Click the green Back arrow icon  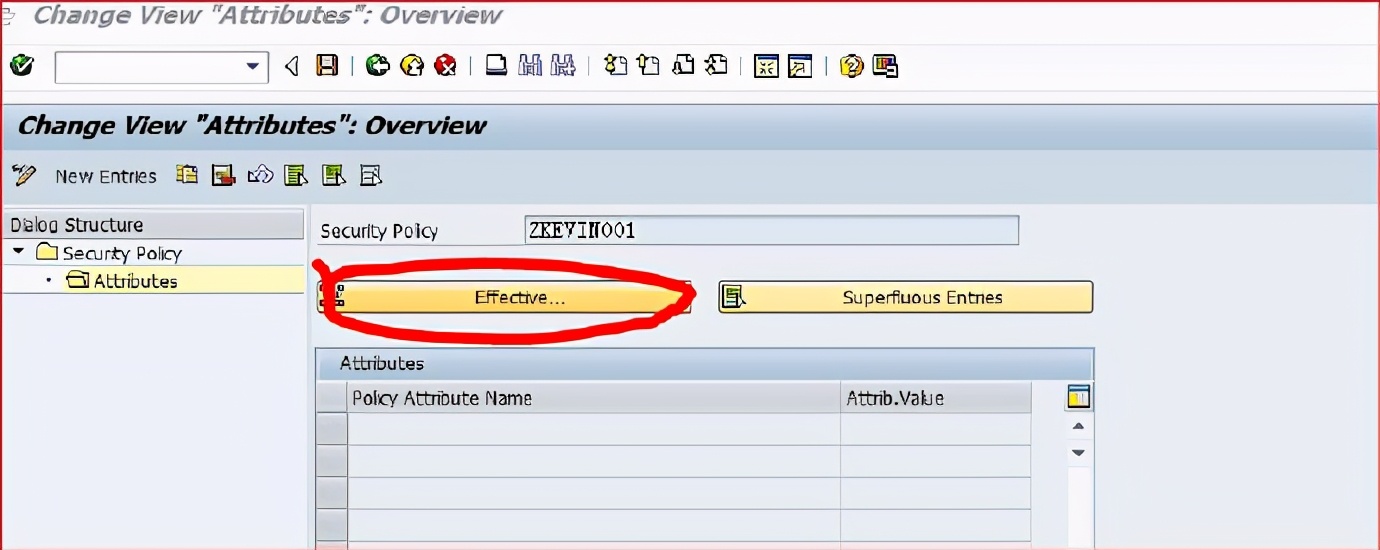[377, 67]
